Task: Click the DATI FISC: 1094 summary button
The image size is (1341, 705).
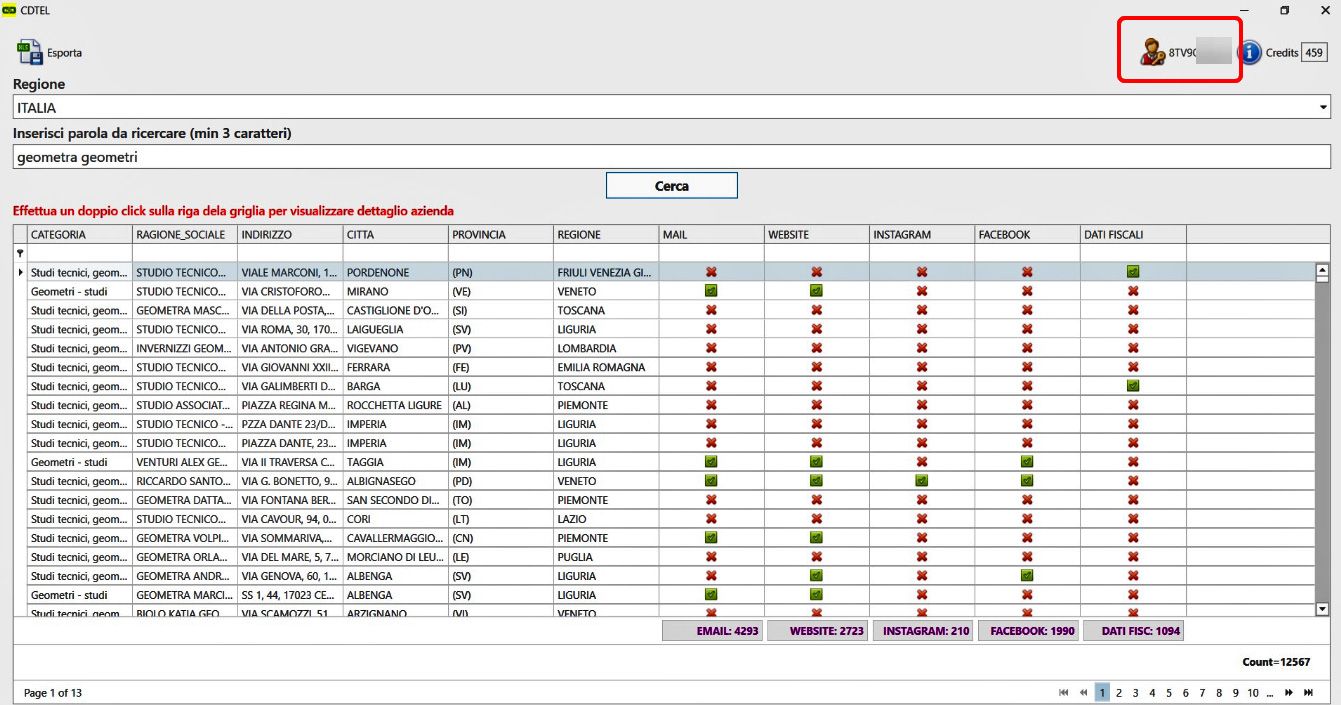Action: click(1133, 631)
